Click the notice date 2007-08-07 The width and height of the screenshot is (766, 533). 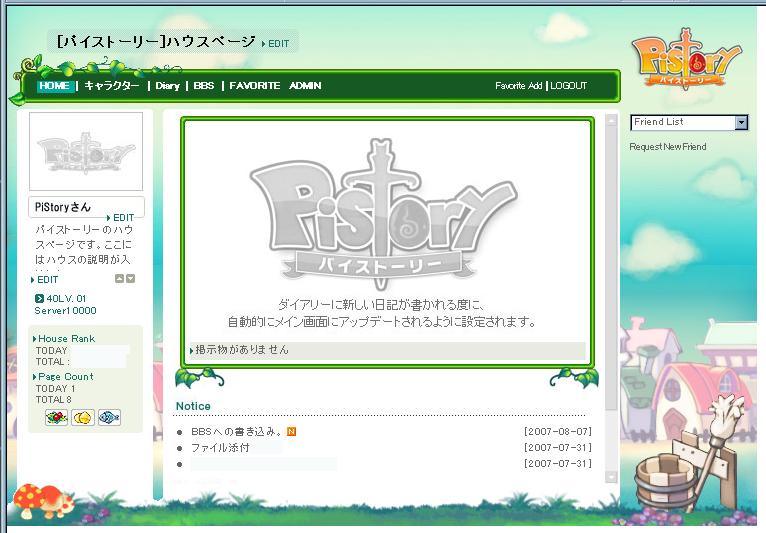[557, 432]
